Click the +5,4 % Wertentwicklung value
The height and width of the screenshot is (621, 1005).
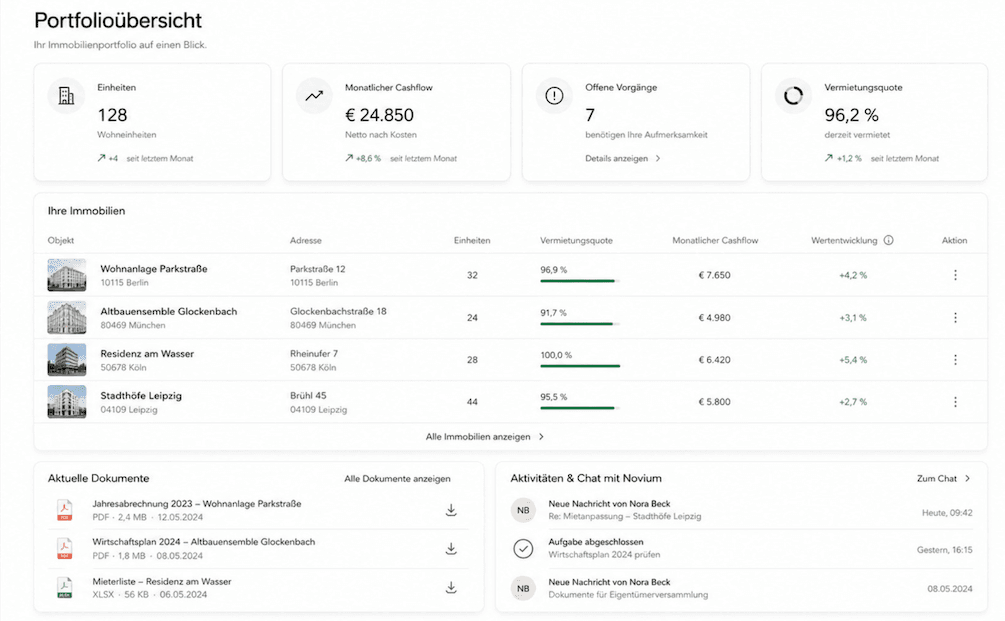point(853,360)
